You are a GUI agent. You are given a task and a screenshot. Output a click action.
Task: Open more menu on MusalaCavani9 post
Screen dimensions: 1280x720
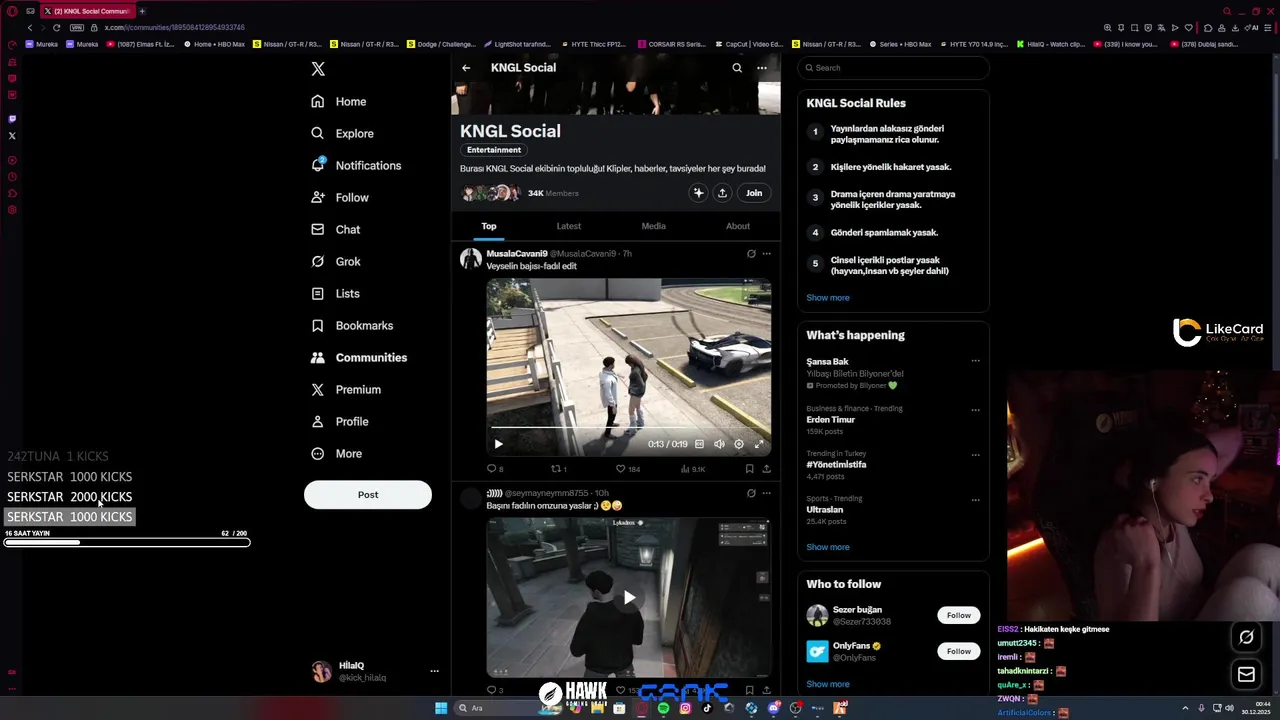pyautogui.click(x=767, y=254)
